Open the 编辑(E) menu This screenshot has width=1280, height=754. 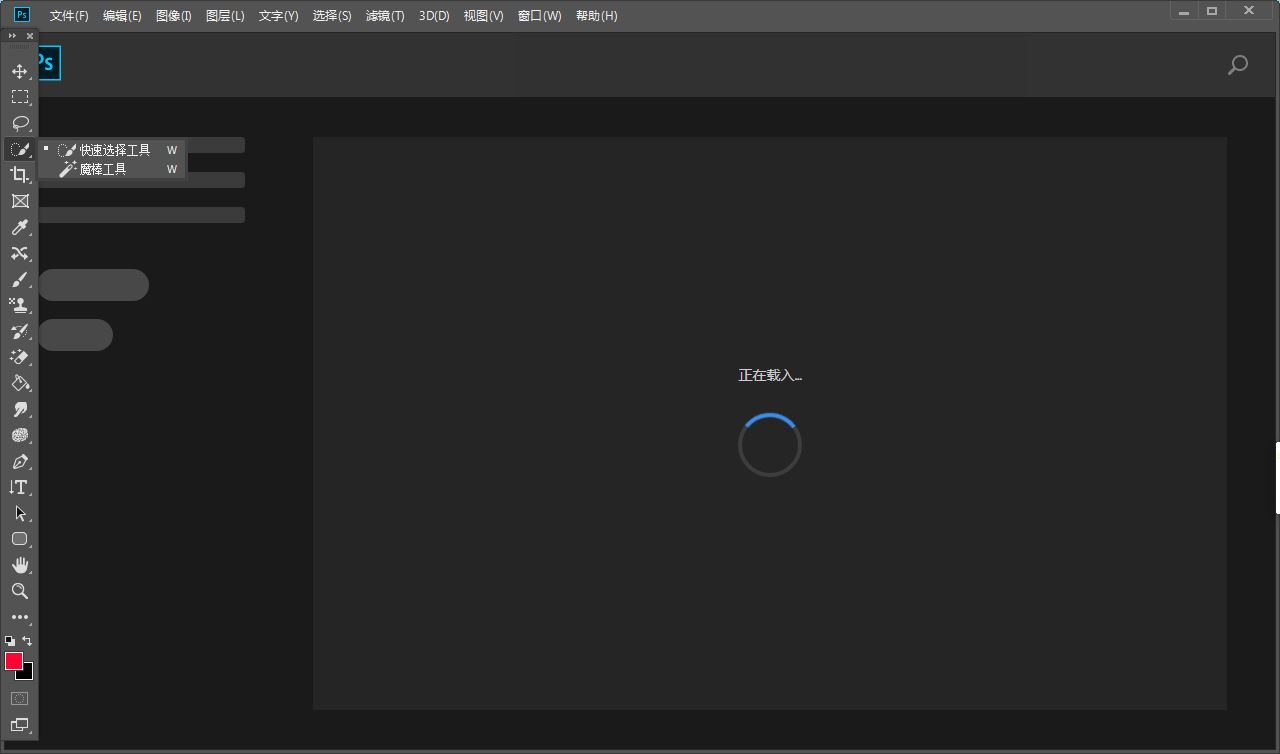click(x=122, y=16)
